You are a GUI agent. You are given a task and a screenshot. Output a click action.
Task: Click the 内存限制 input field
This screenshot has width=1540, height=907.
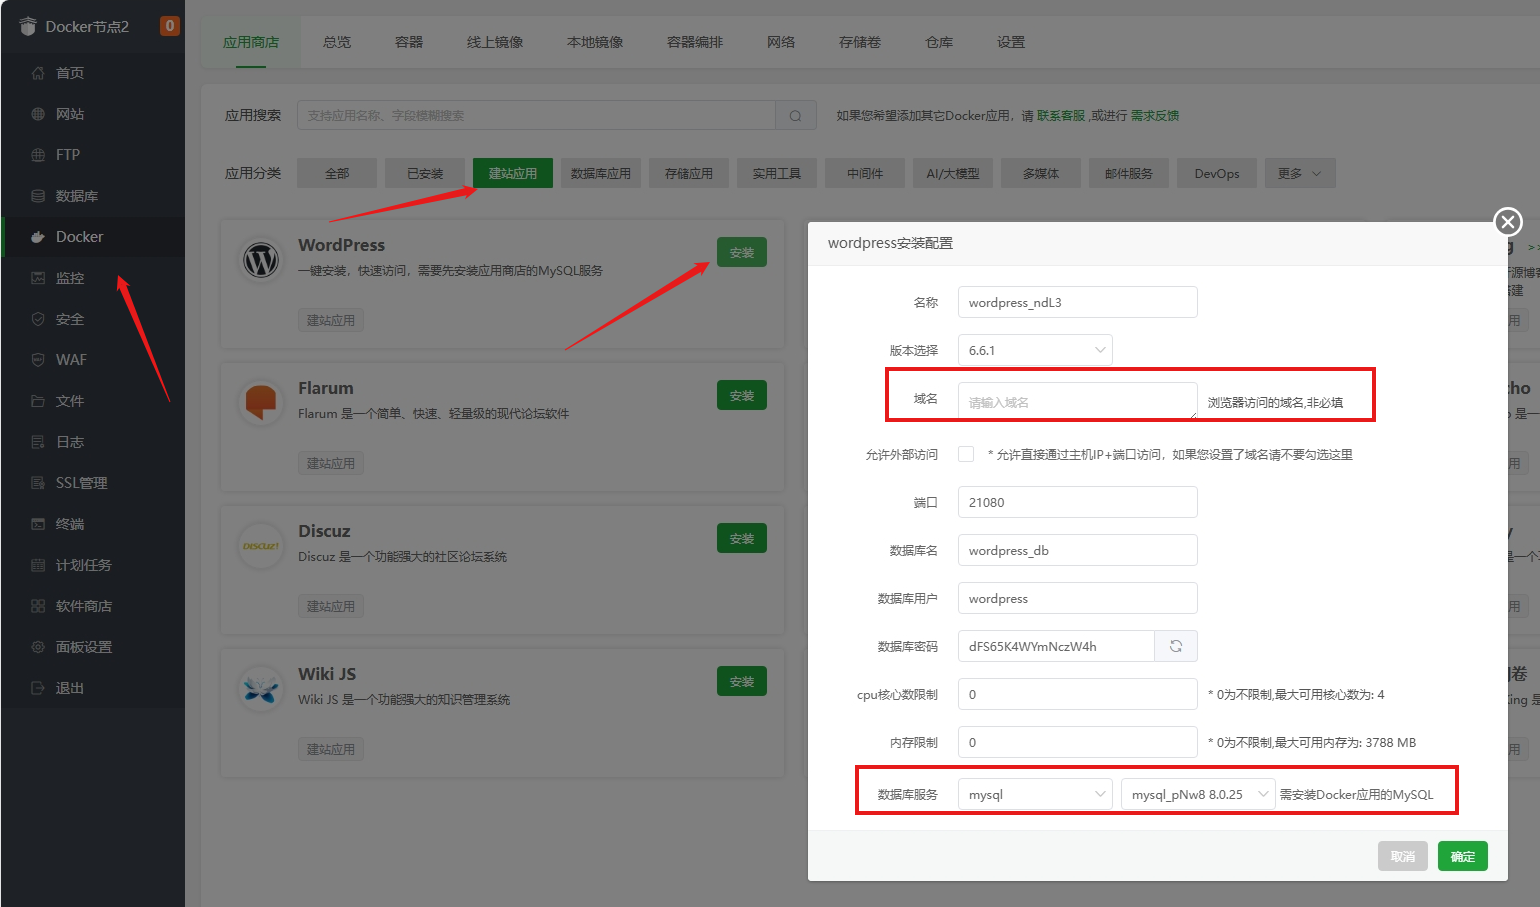pos(1078,742)
